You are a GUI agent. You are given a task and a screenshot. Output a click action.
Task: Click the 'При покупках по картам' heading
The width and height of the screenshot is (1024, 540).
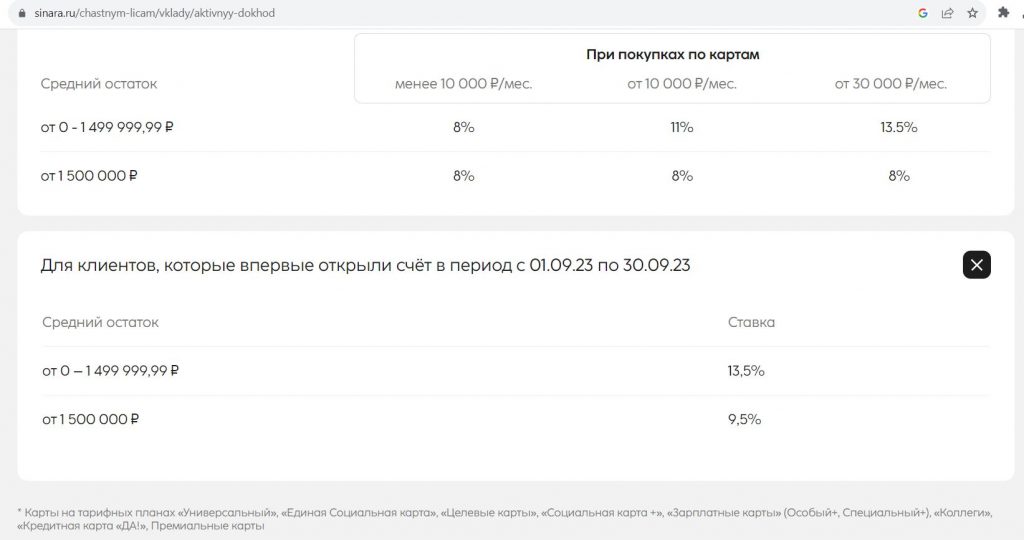click(x=672, y=55)
